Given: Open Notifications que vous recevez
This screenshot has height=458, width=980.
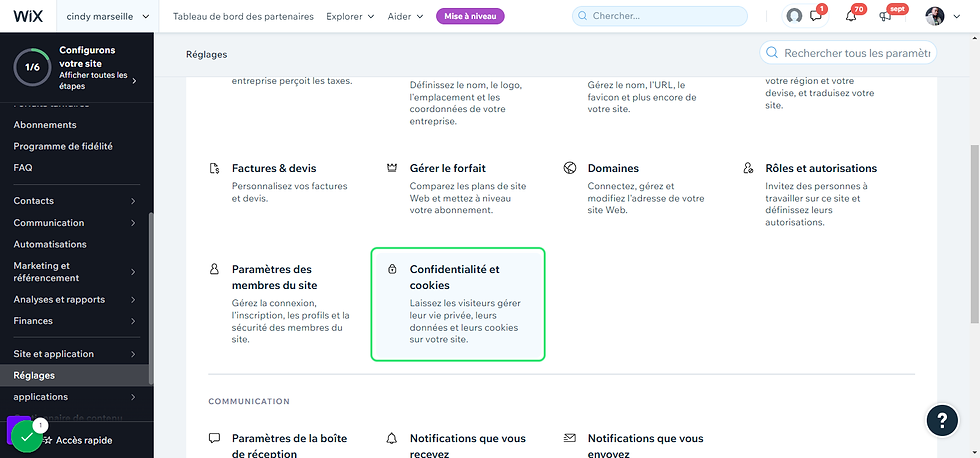Looking at the screenshot, I should [468, 446].
